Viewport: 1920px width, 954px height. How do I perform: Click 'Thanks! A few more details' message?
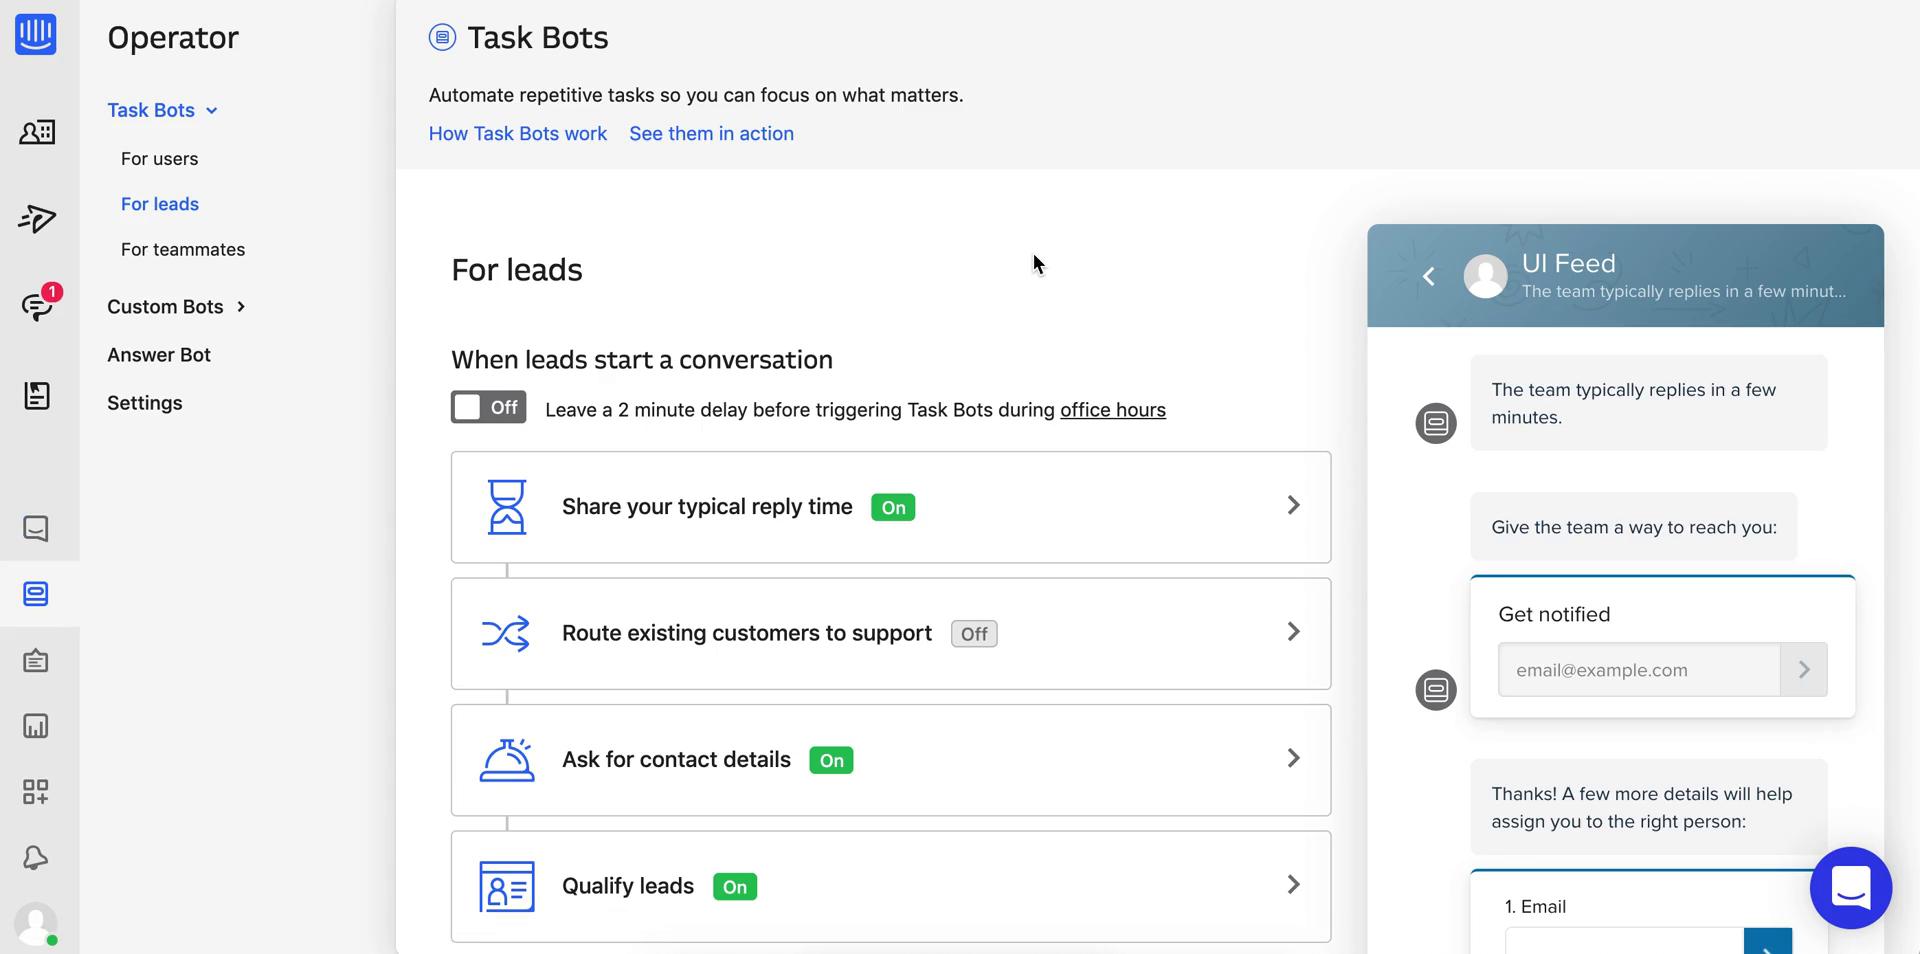coord(1649,807)
